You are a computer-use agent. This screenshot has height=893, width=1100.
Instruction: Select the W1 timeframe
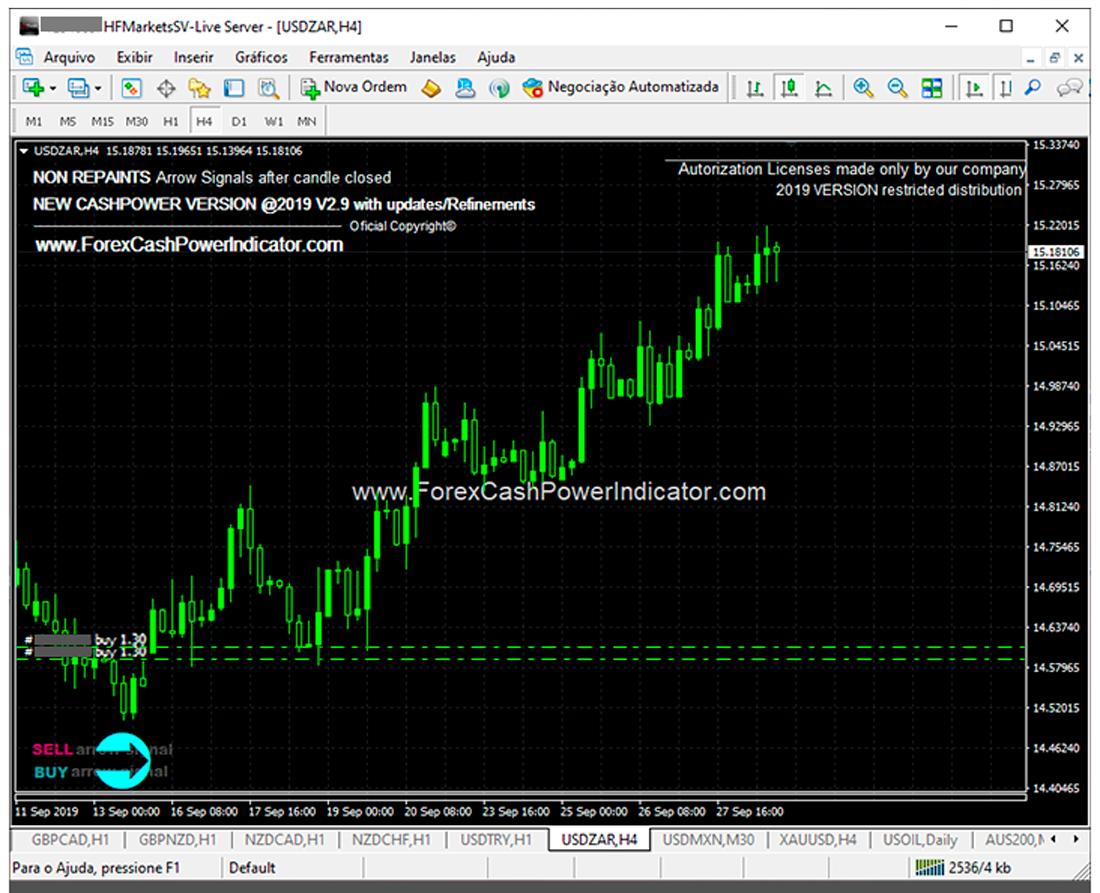tap(274, 121)
